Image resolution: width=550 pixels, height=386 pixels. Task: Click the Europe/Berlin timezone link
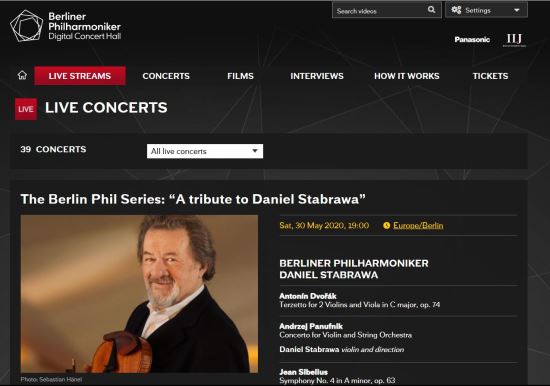(418, 226)
